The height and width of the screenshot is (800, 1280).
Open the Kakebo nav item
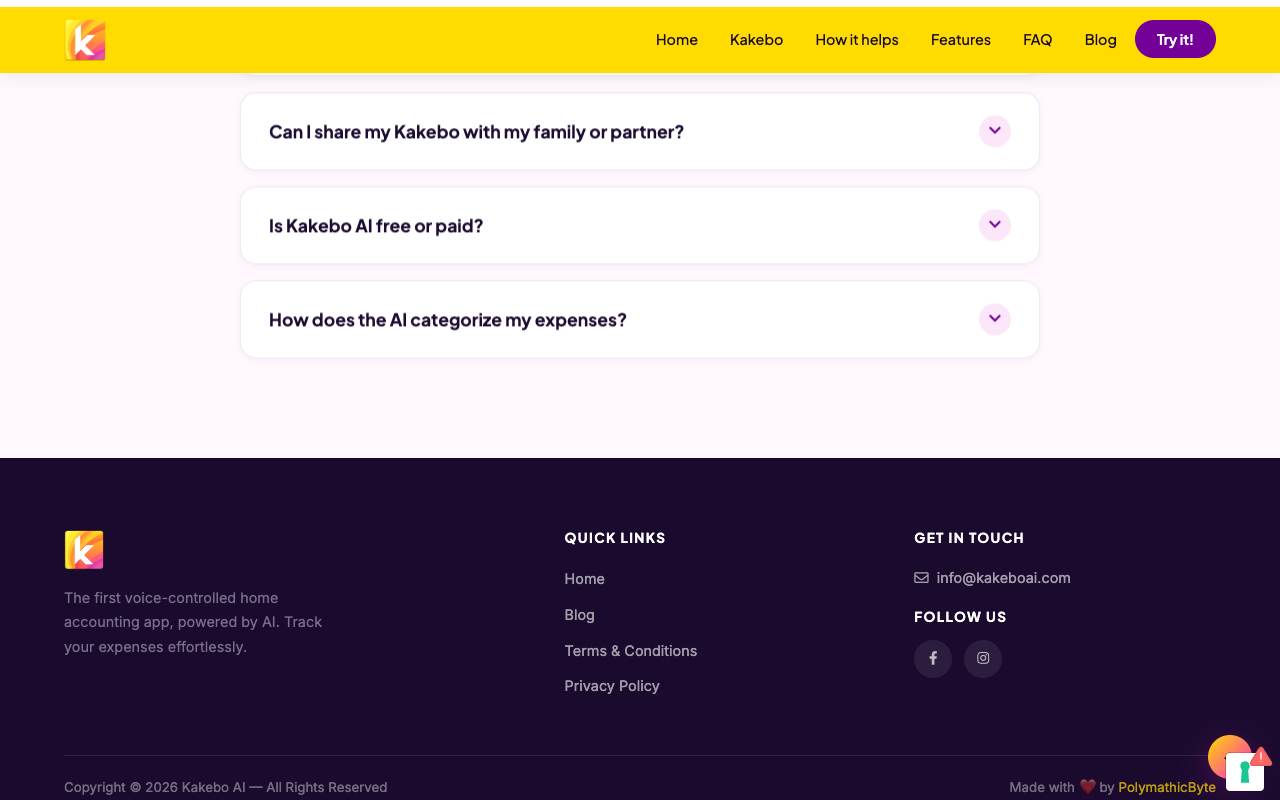click(x=756, y=40)
